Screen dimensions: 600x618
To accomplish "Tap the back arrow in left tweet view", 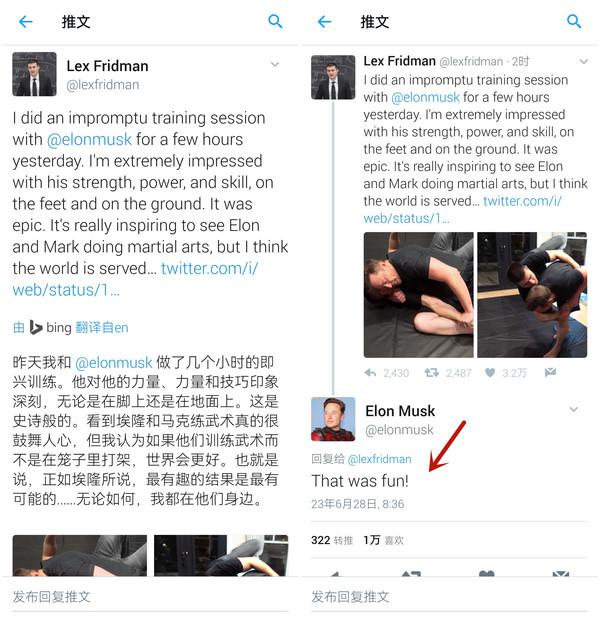I will [x=26, y=22].
